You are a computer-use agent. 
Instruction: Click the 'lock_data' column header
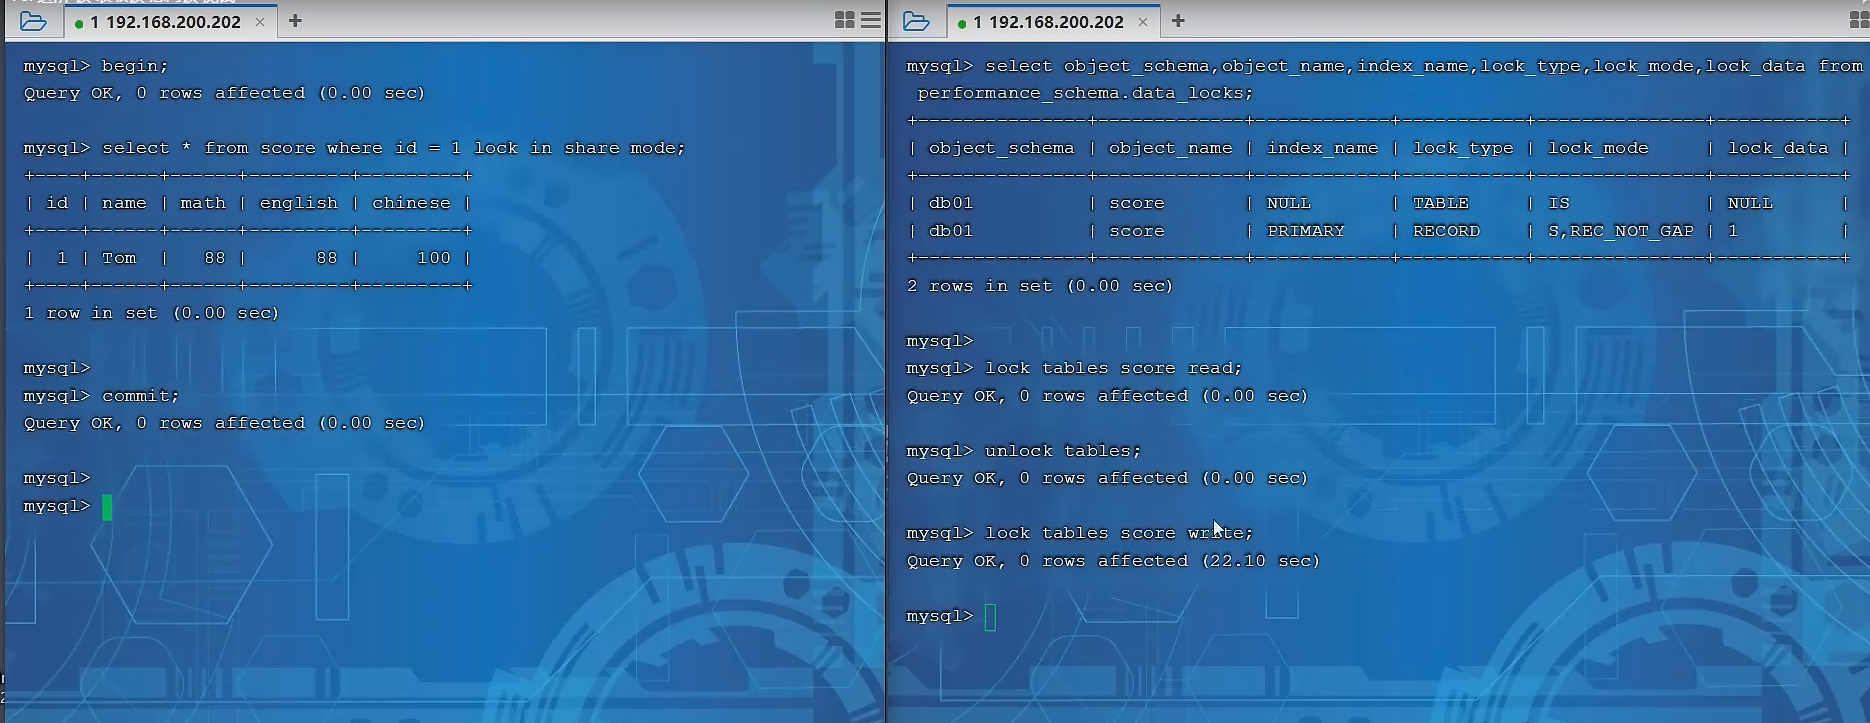pyautogui.click(x=1778, y=148)
